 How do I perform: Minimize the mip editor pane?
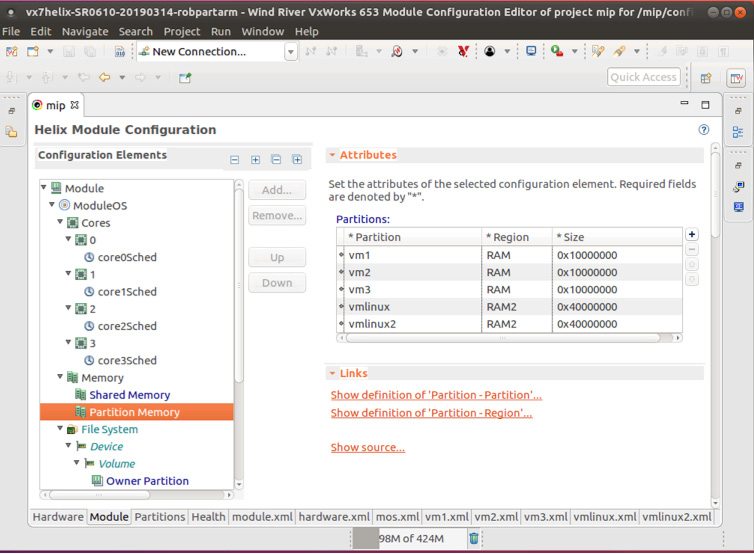[684, 104]
